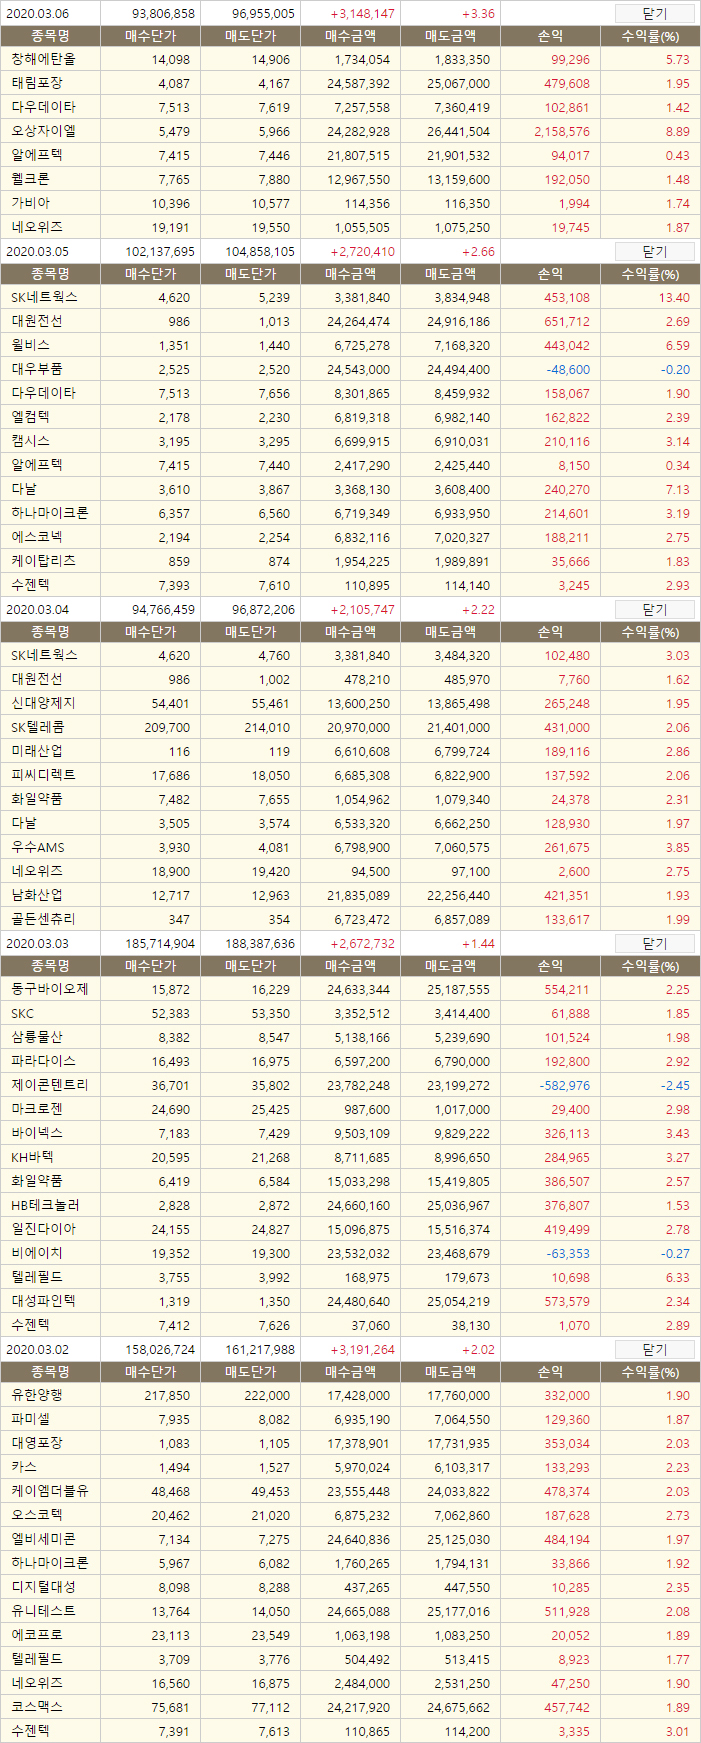The image size is (701, 1743).
Task: Select 마크로젠 stock name
Action: coord(37,1109)
